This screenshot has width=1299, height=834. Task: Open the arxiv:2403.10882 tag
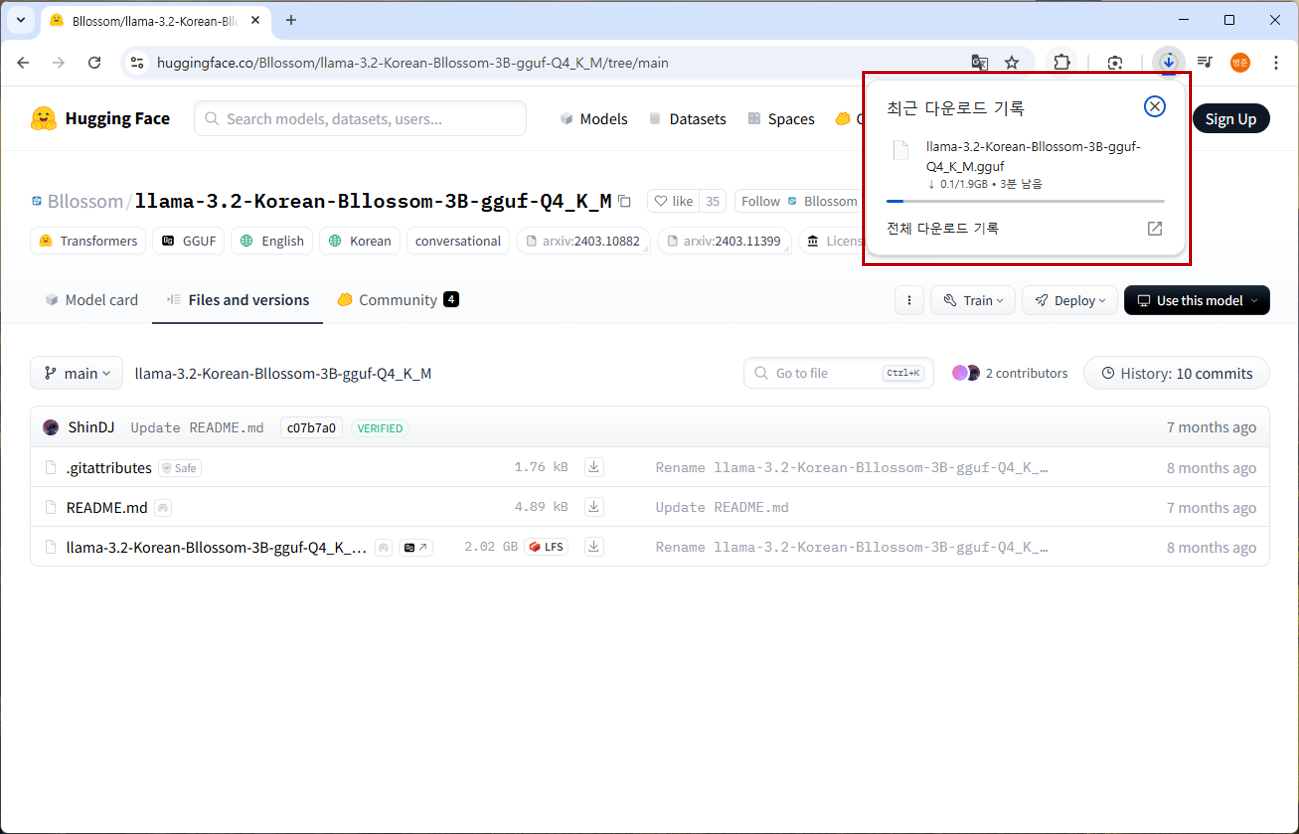(x=584, y=241)
